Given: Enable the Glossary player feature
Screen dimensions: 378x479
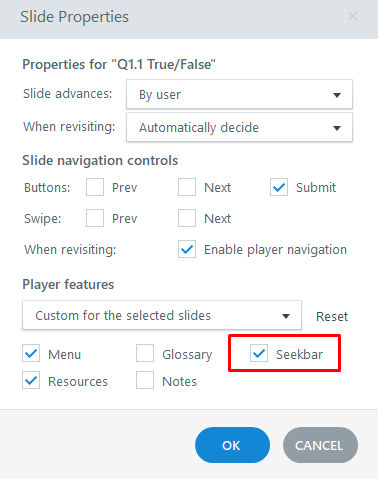Looking at the screenshot, I should pos(145,353).
